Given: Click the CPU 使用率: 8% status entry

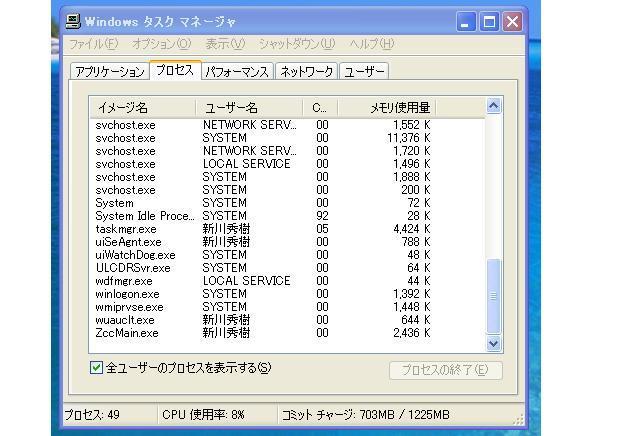Looking at the screenshot, I should point(203,415).
